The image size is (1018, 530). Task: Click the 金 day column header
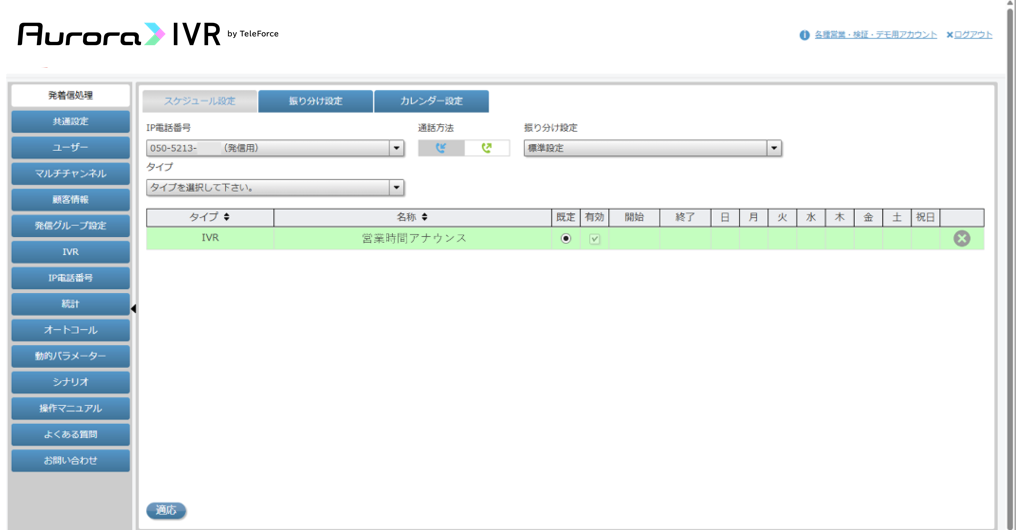pos(868,217)
